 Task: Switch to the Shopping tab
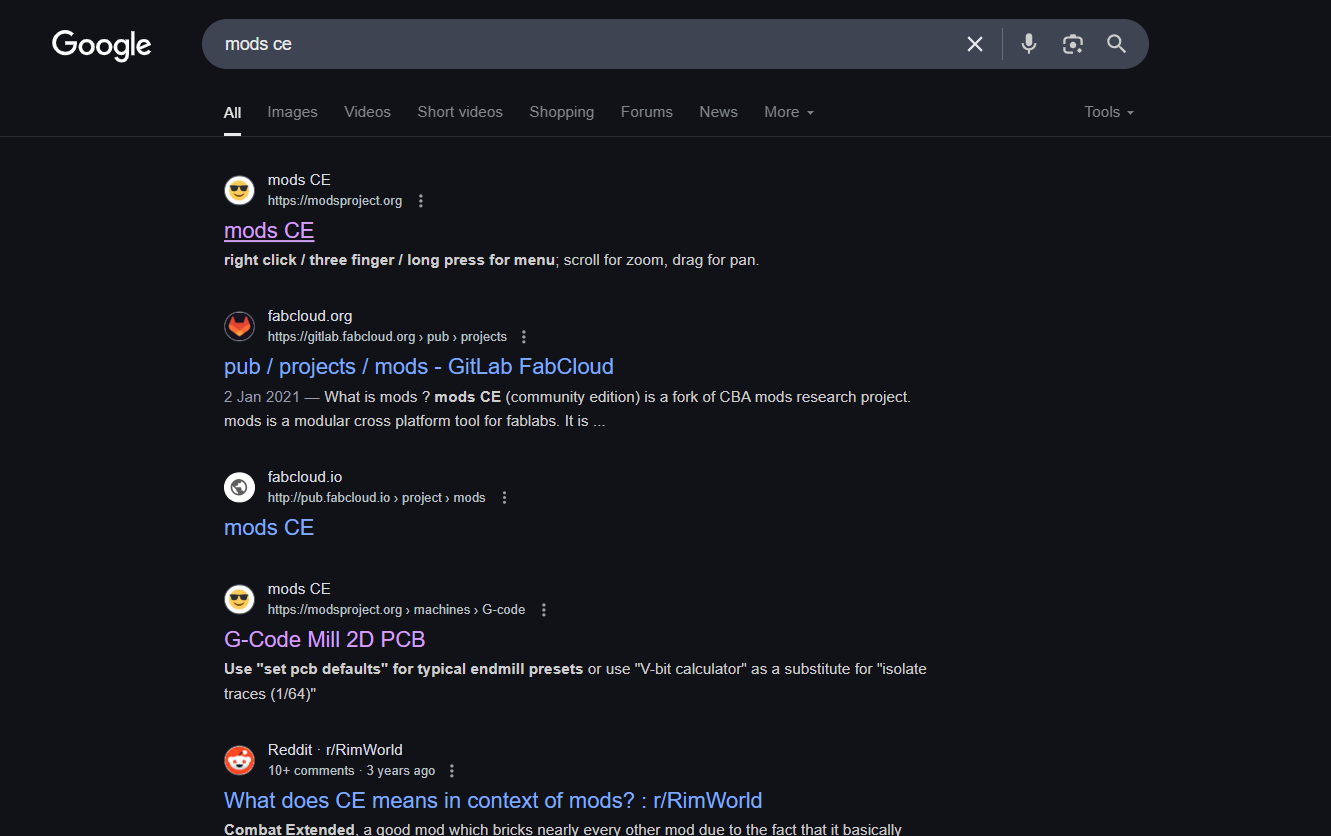(561, 112)
